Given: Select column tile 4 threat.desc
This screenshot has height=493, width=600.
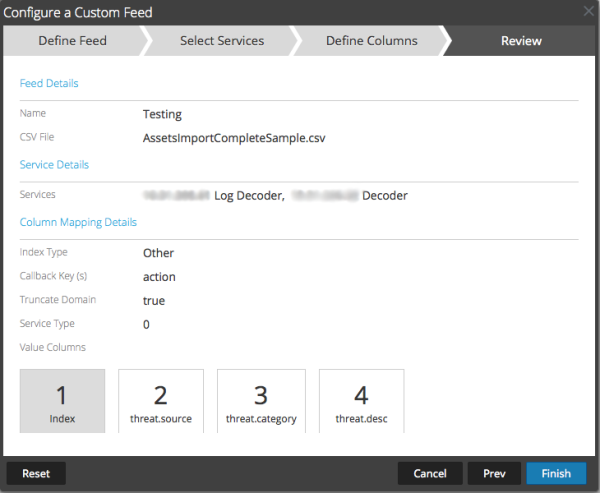Looking at the screenshot, I should pos(361,401).
